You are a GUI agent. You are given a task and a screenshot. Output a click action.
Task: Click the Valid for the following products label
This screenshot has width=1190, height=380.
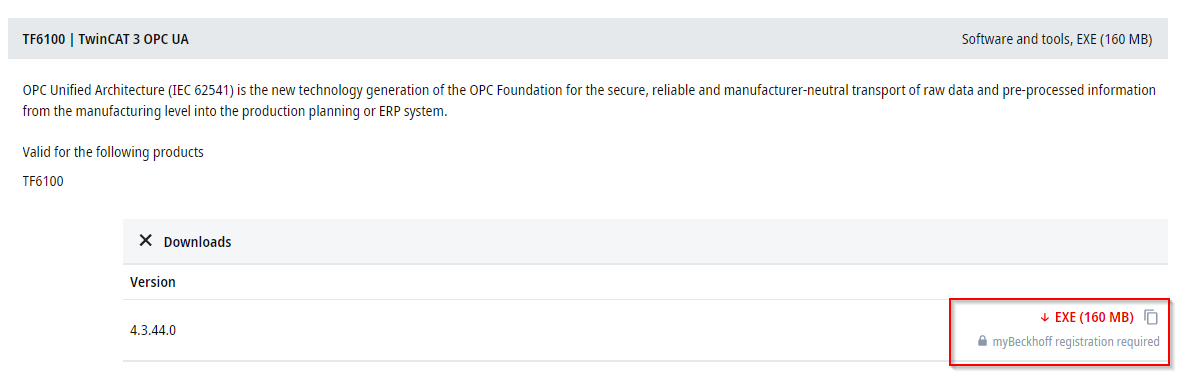pyautogui.click(x=113, y=152)
